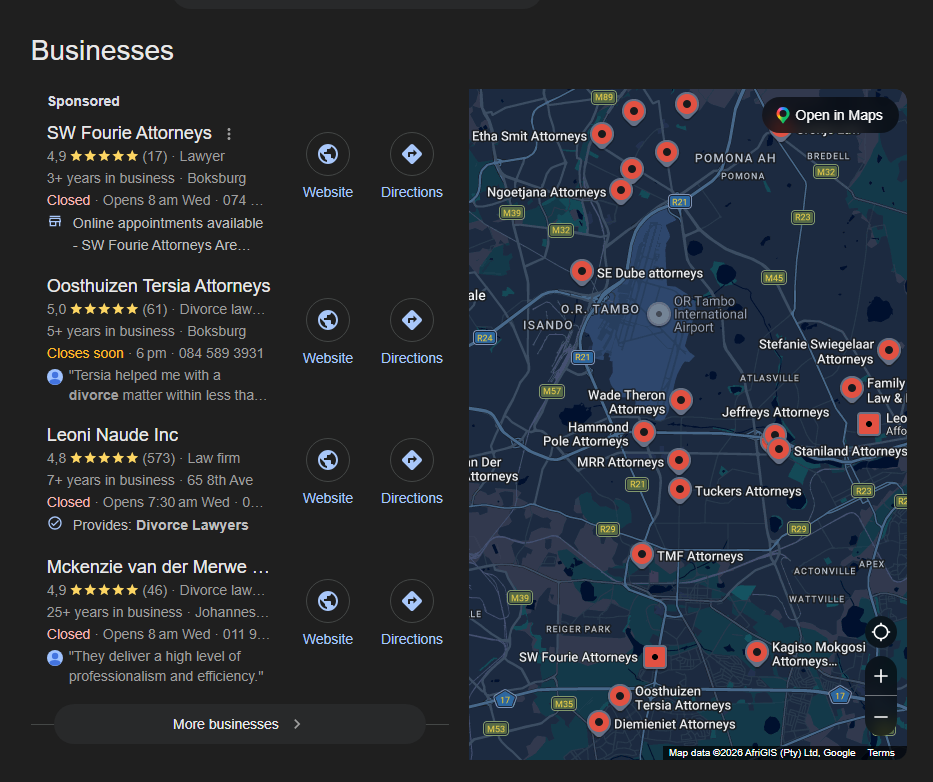The height and width of the screenshot is (782, 933).
Task: Click the (573) review count of Leoni Naude
Action: pyautogui.click(x=159, y=458)
